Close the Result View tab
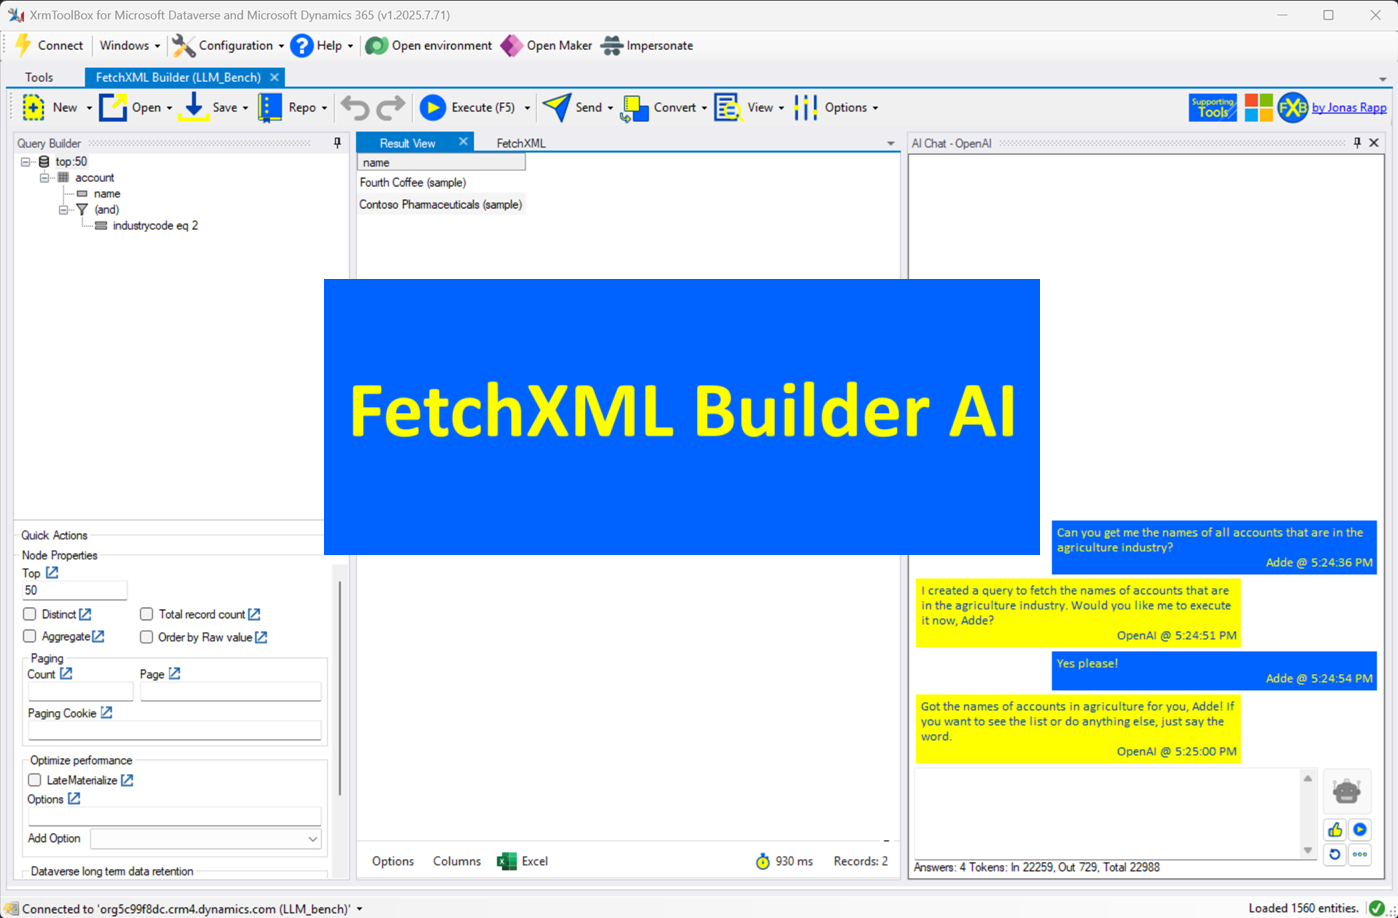This screenshot has width=1398, height=918. 463,142
